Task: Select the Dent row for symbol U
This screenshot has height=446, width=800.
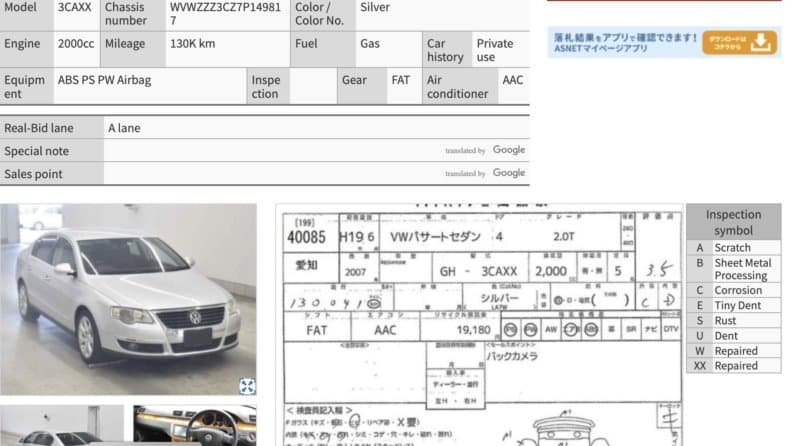Action: tap(733, 336)
